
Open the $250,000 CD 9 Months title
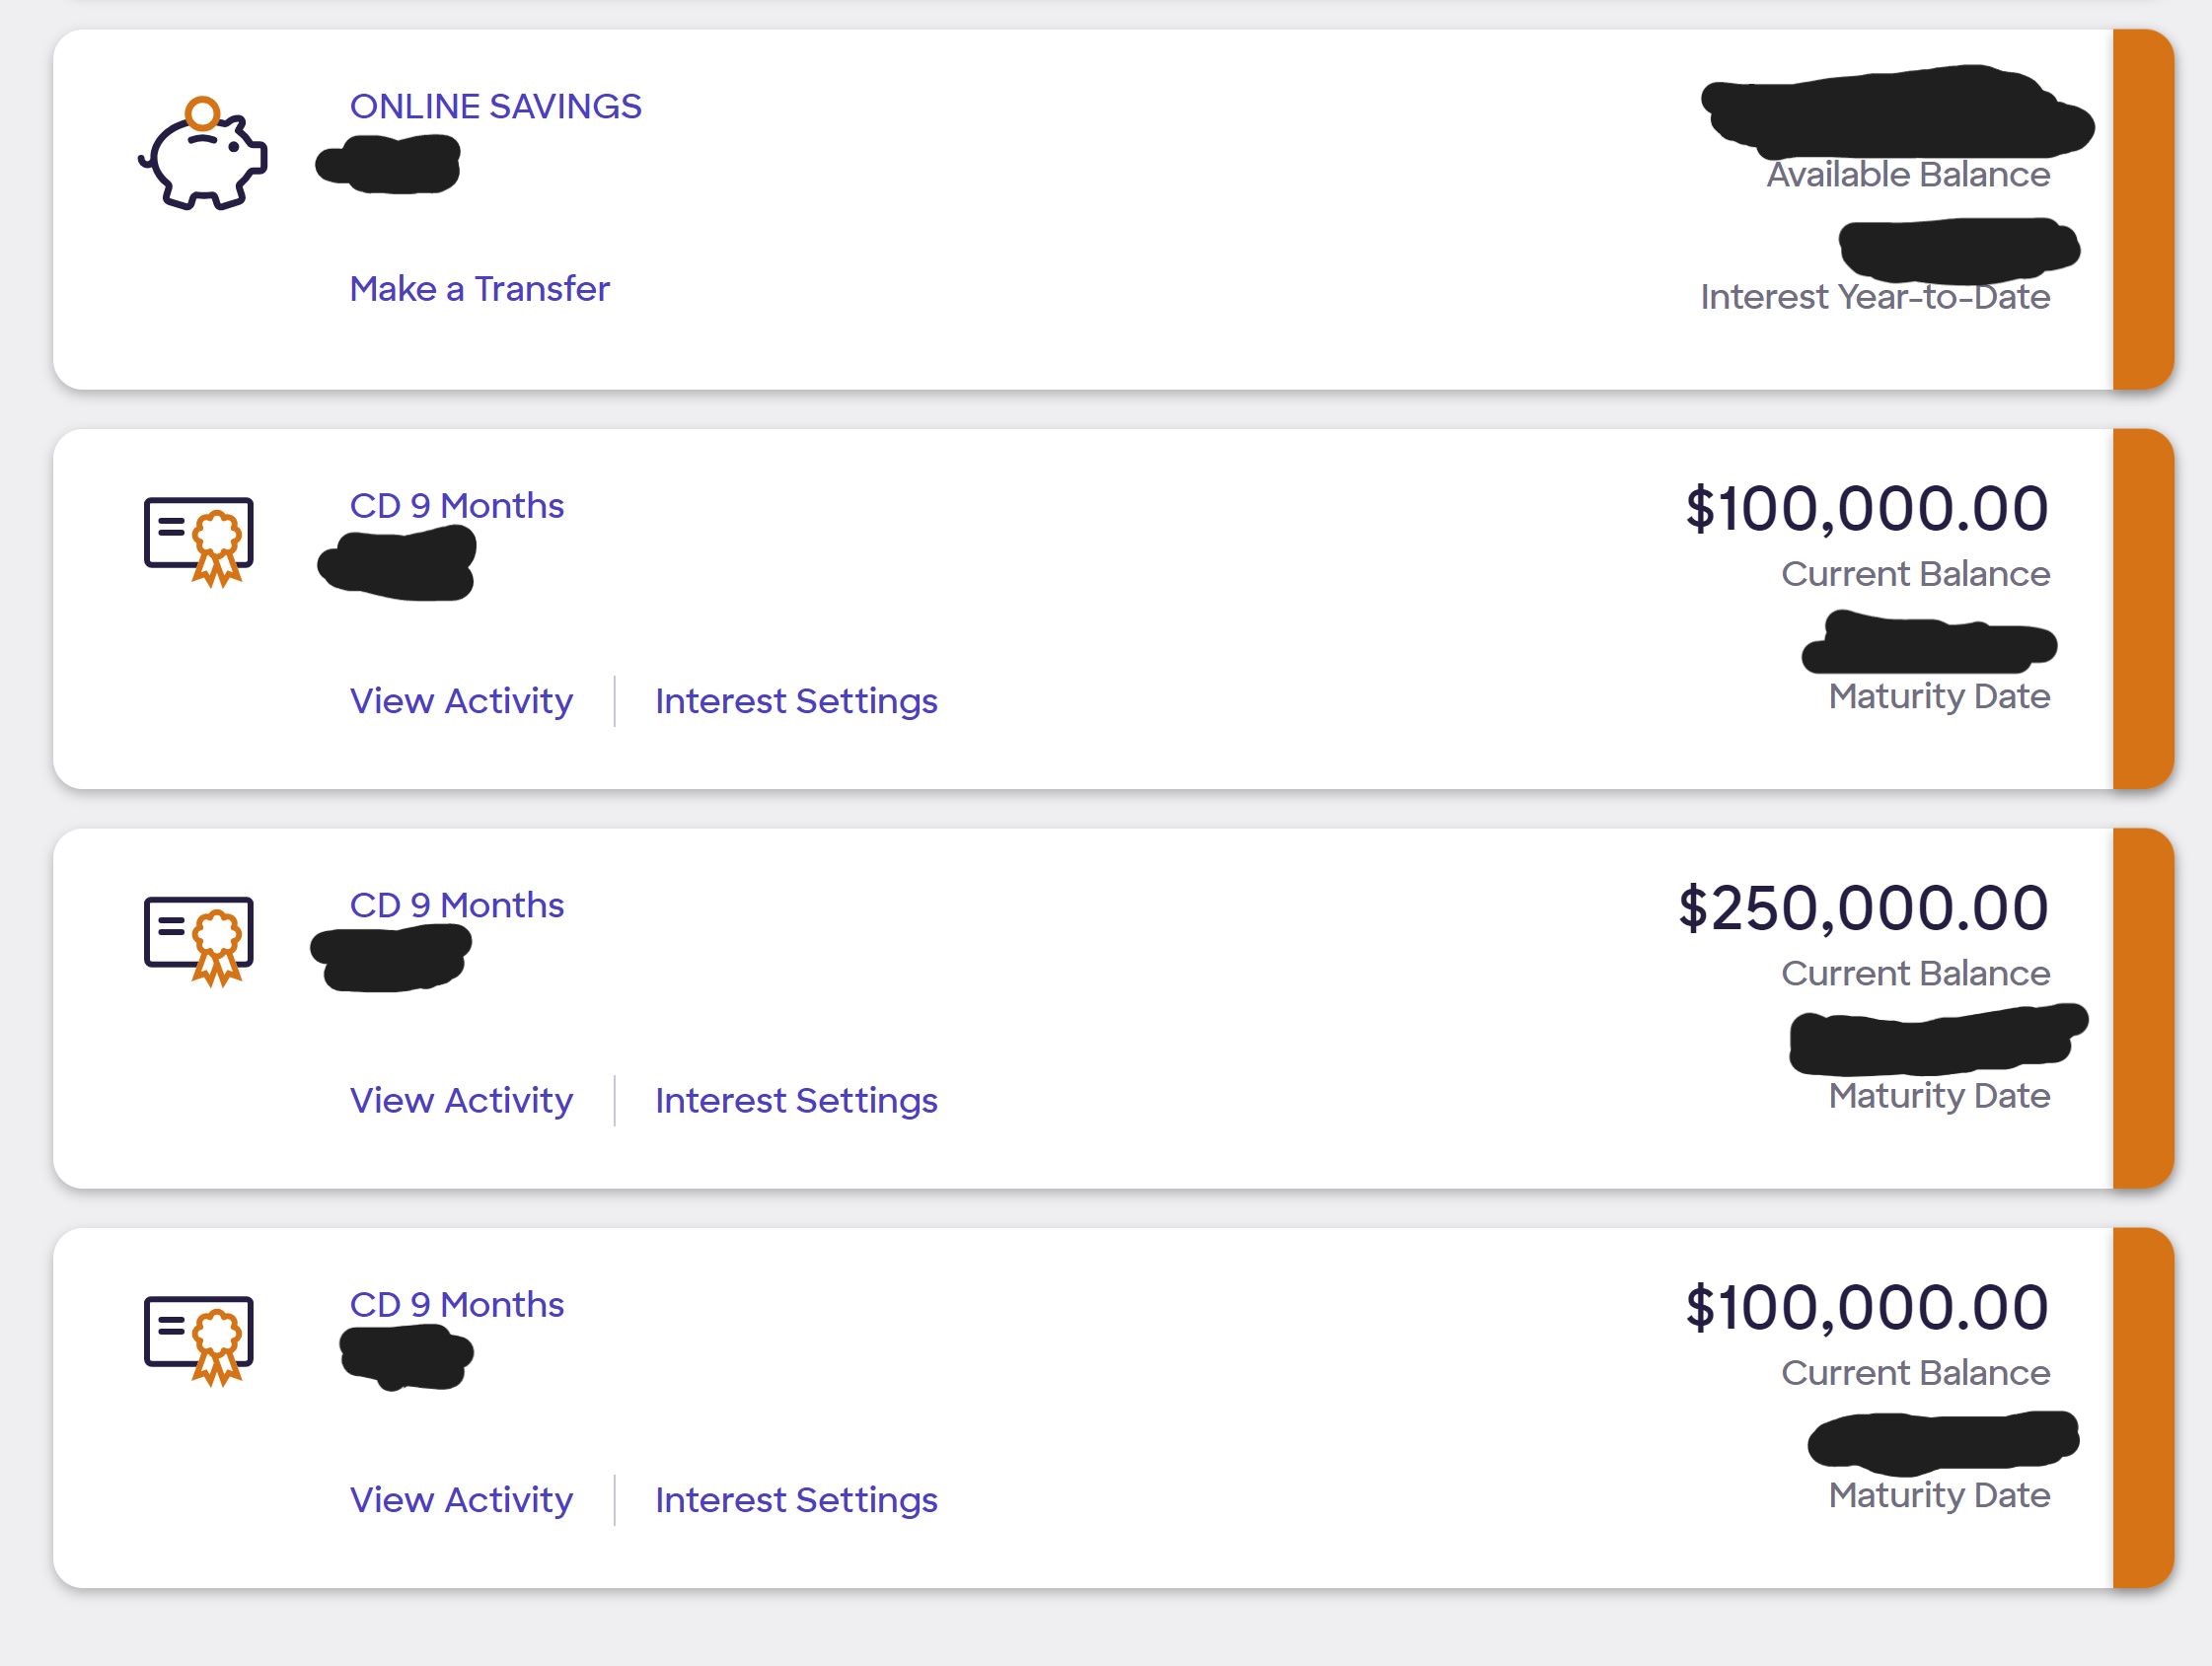456,905
